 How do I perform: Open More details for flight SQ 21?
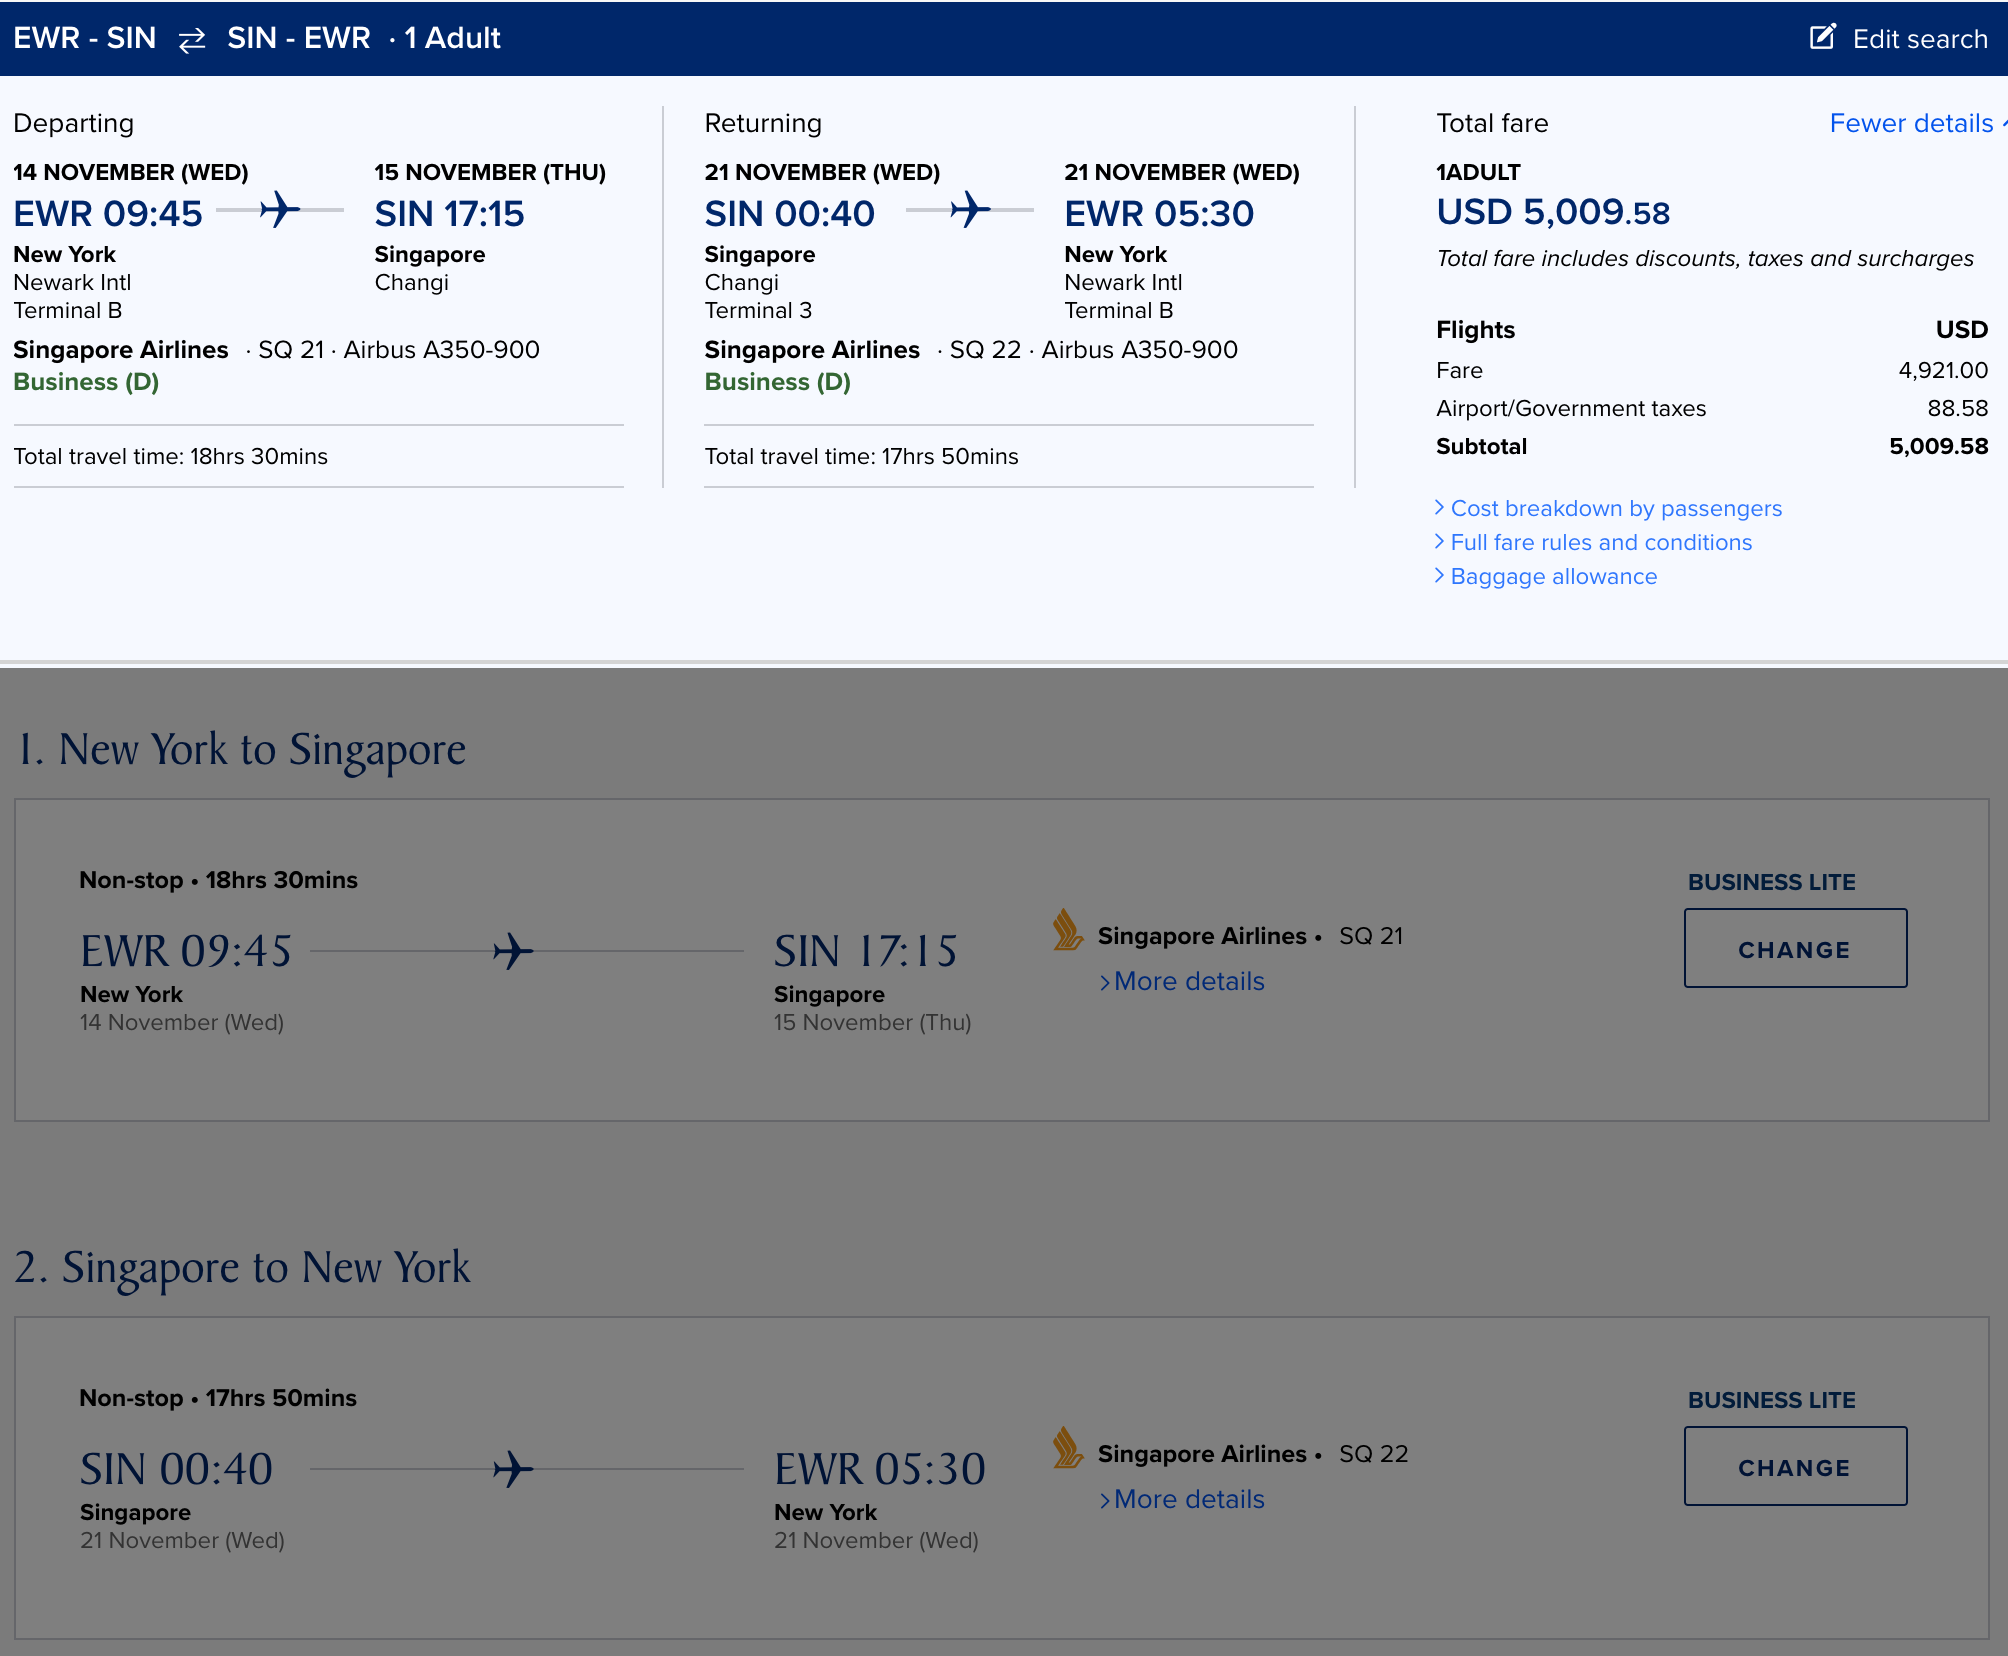click(x=1188, y=981)
